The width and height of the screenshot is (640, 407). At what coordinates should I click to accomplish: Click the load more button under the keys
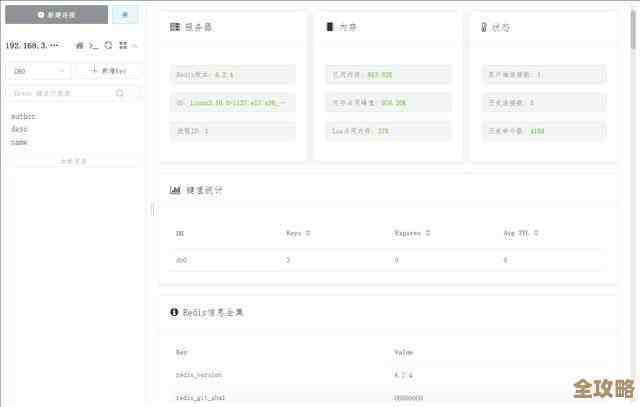[x=74, y=161]
